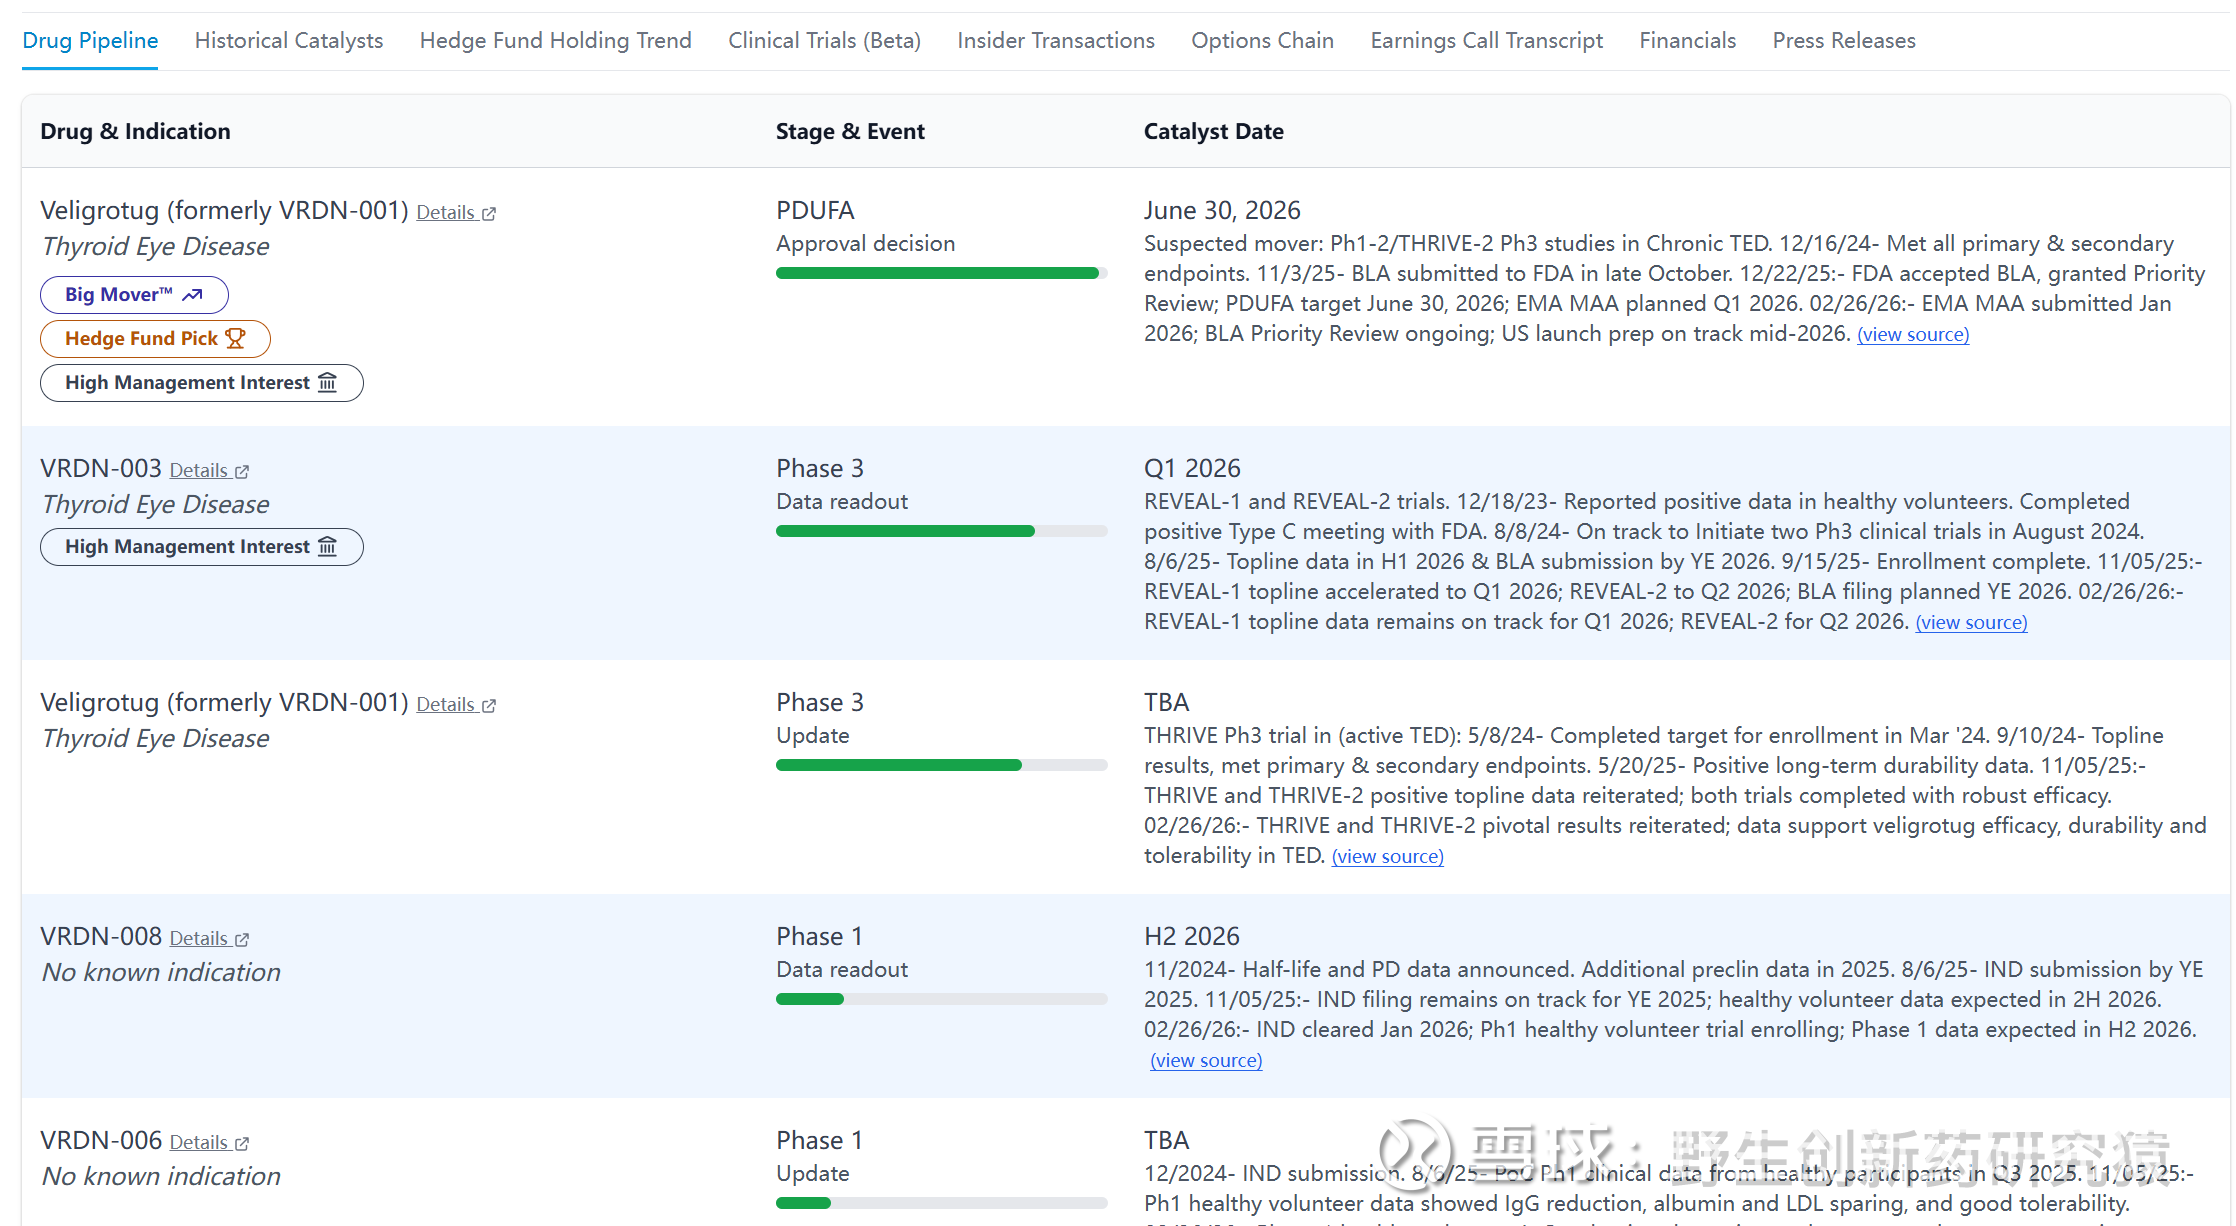Click the Hedge Fund Pick trophy icon
This screenshot has height=1226, width=2236.
[235, 338]
